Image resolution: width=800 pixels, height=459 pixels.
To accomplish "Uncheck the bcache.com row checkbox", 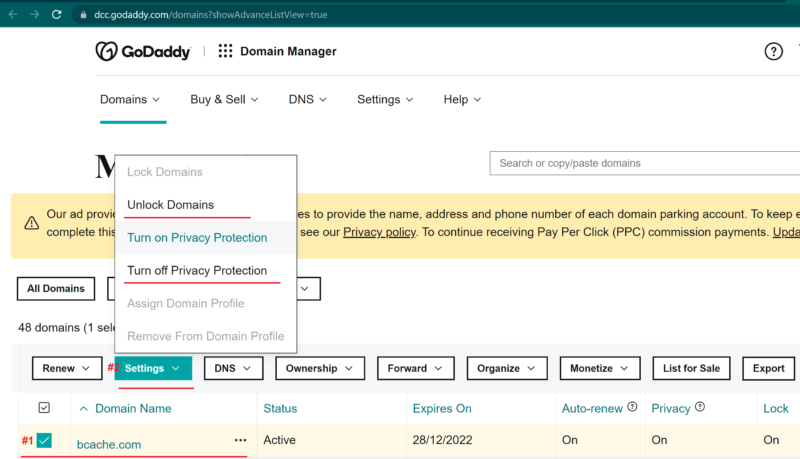I will click(x=44, y=440).
